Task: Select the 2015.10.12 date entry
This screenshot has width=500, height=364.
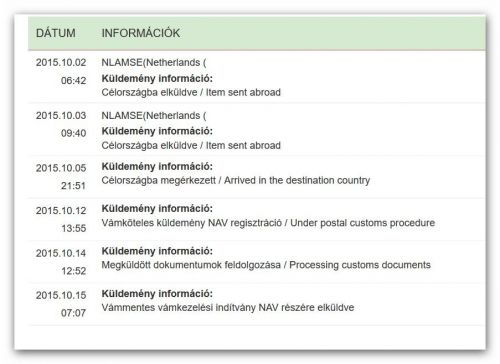Action: tap(61, 210)
